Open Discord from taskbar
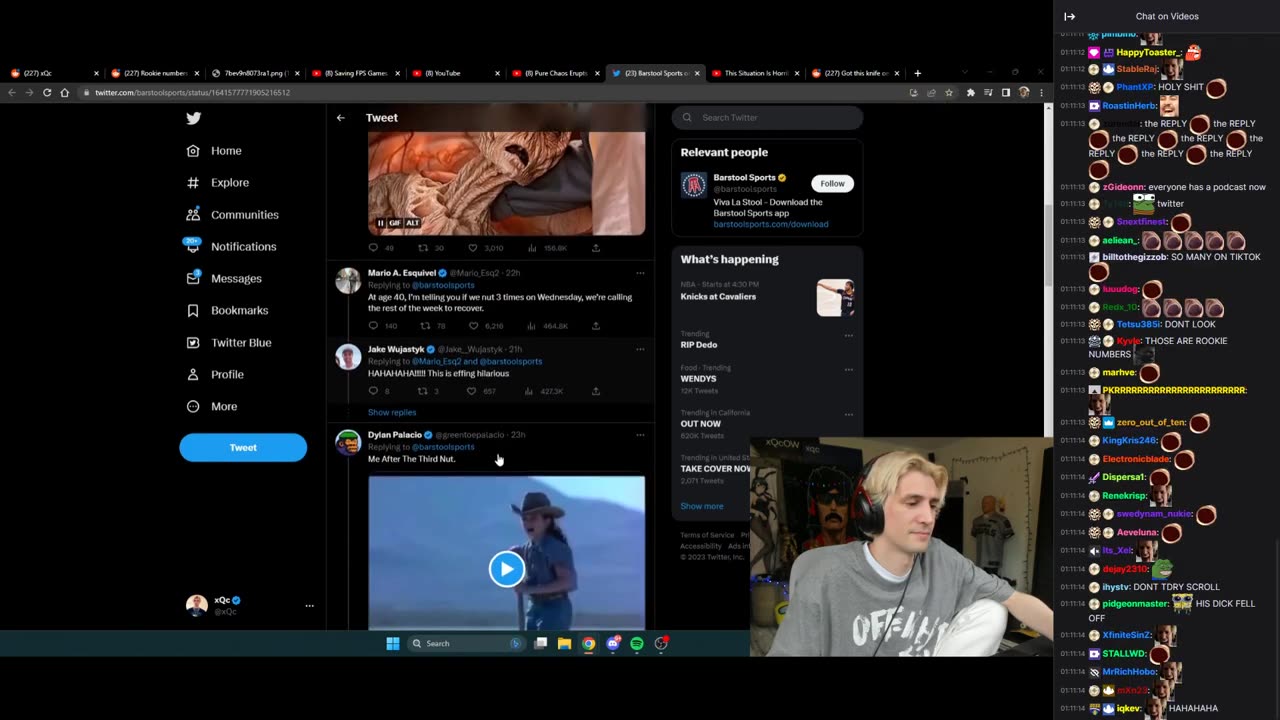1280x720 pixels. tap(612, 644)
